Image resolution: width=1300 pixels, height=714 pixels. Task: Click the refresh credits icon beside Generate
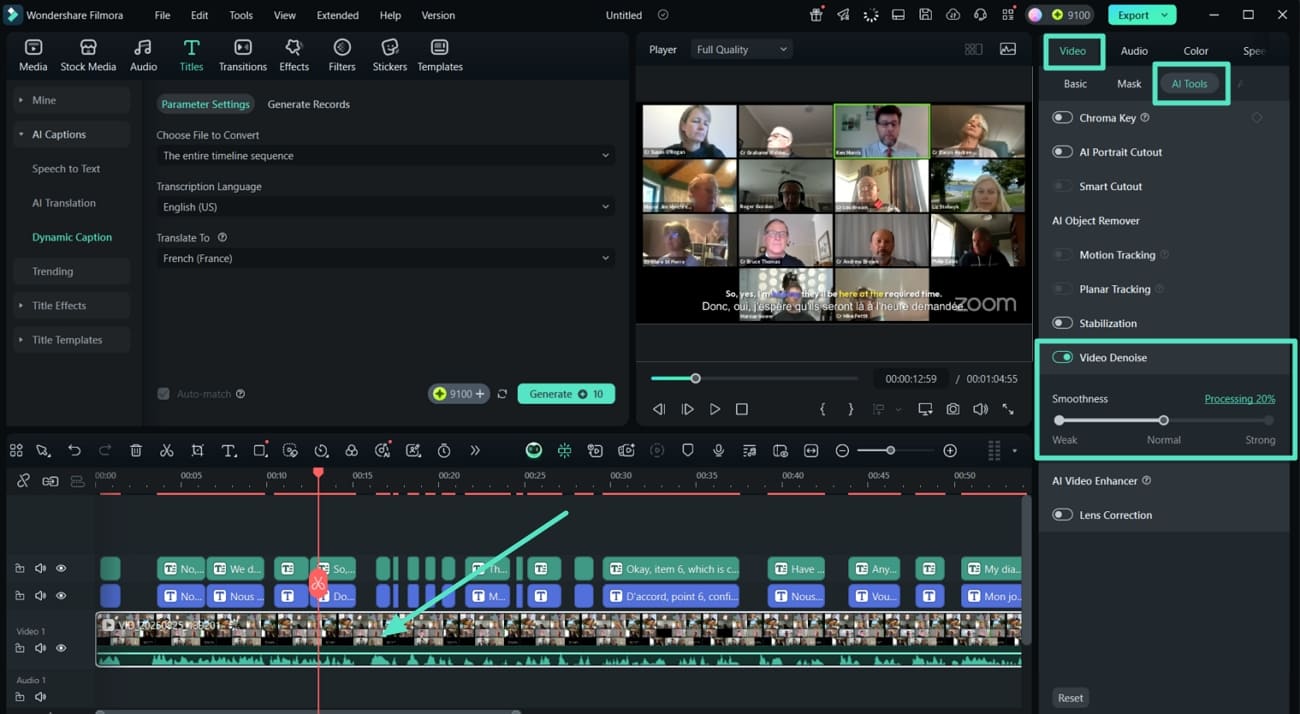(x=502, y=394)
